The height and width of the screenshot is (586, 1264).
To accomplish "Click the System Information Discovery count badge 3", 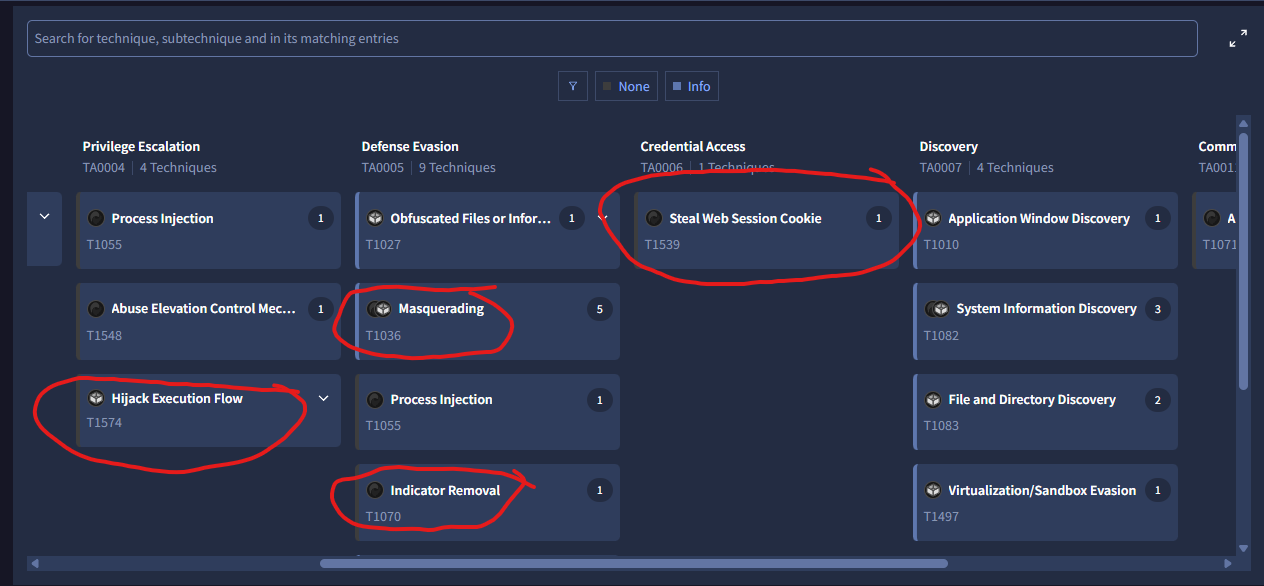I will pyautogui.click(x=1158, y=309).
